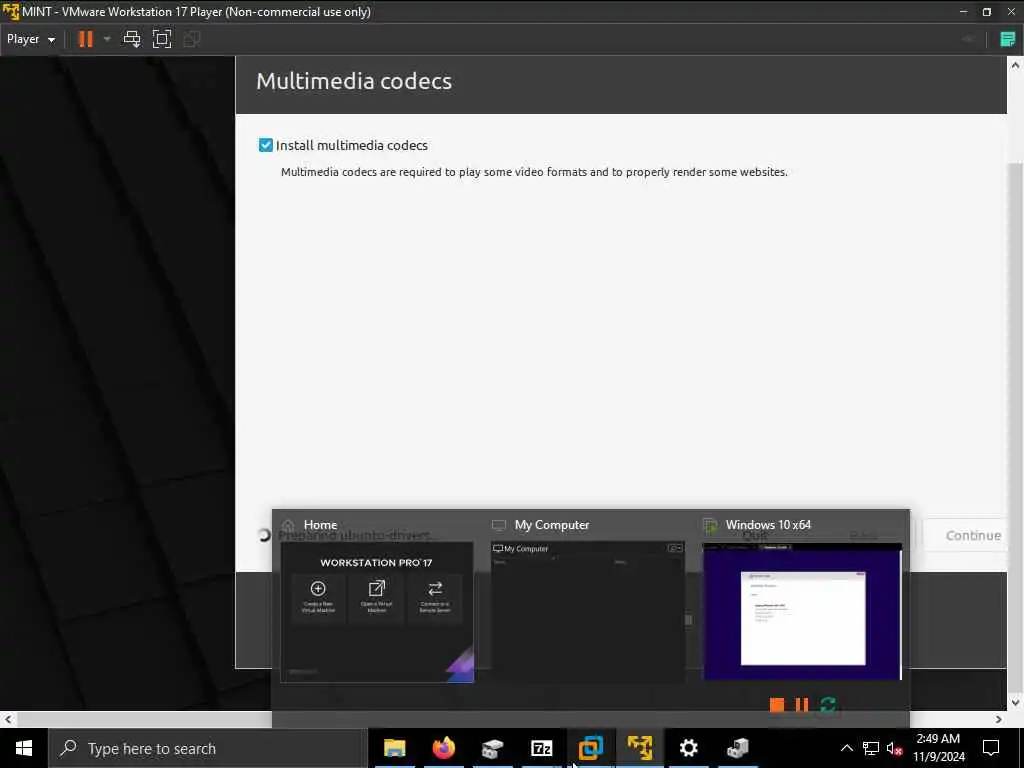Click the installer taskbar icon right of Settings
Image resolution: width=1024 pixels, height=768 pixels.
[737, 748]
